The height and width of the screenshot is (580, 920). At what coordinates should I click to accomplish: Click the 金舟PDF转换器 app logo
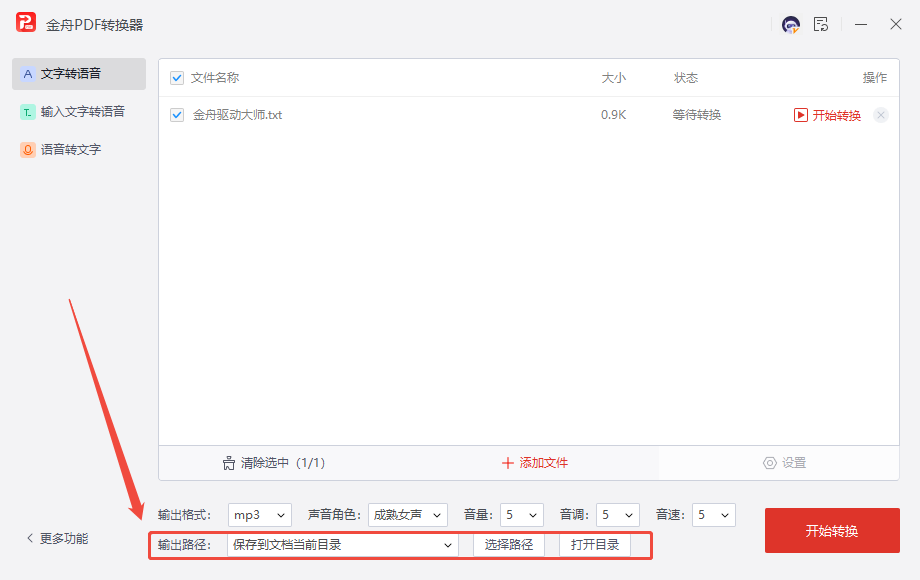[x=26, y=23]
